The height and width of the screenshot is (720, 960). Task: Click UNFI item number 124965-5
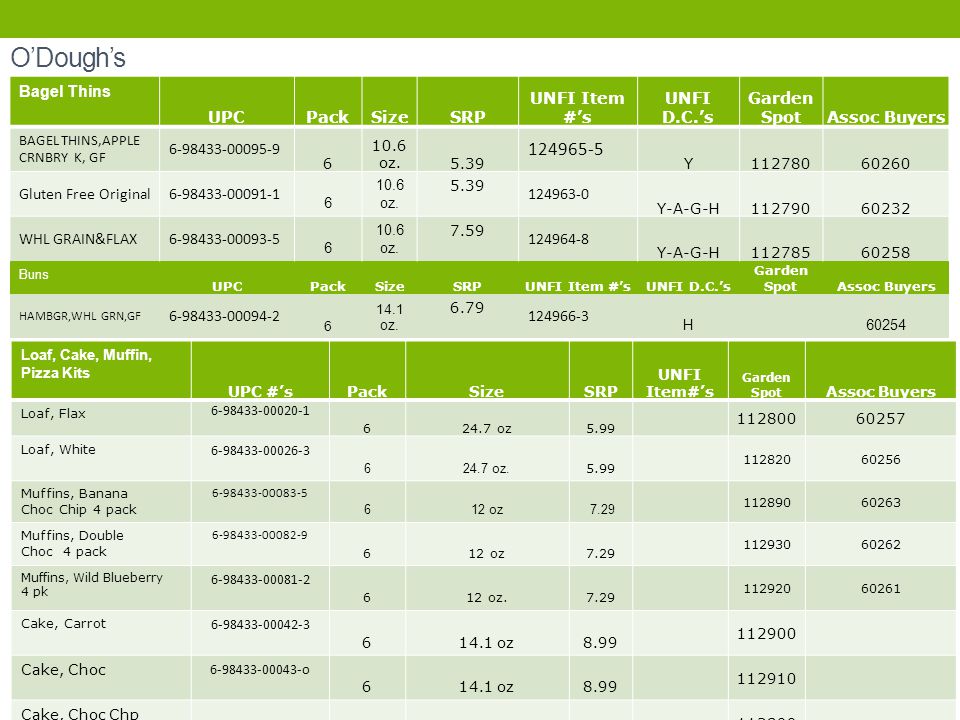click(x=566, y=149)
